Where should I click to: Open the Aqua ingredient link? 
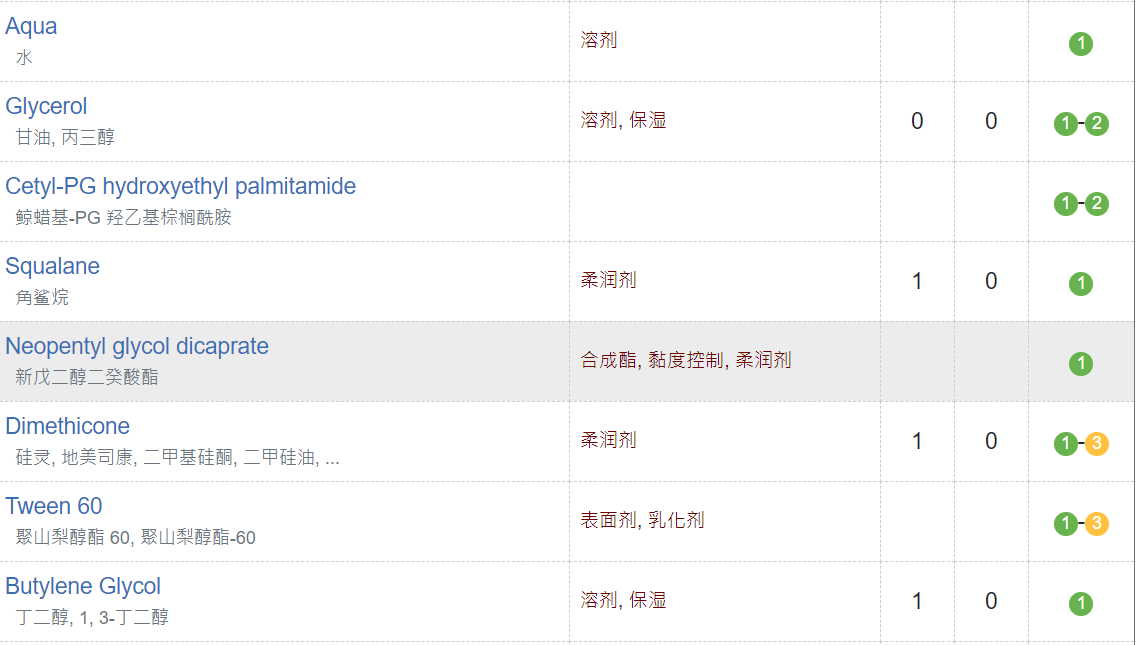(31, 27)
